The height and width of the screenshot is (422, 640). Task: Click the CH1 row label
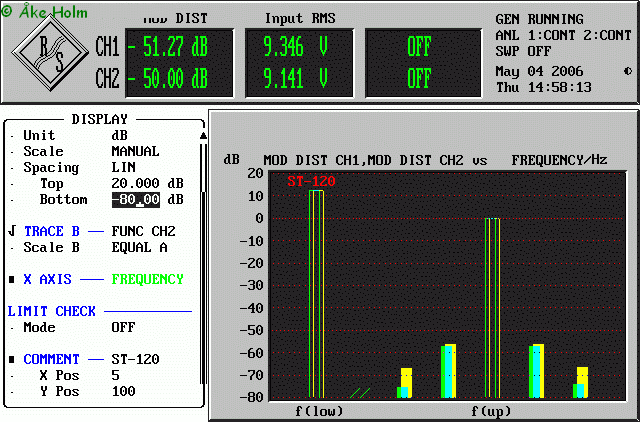coord(107,47)
